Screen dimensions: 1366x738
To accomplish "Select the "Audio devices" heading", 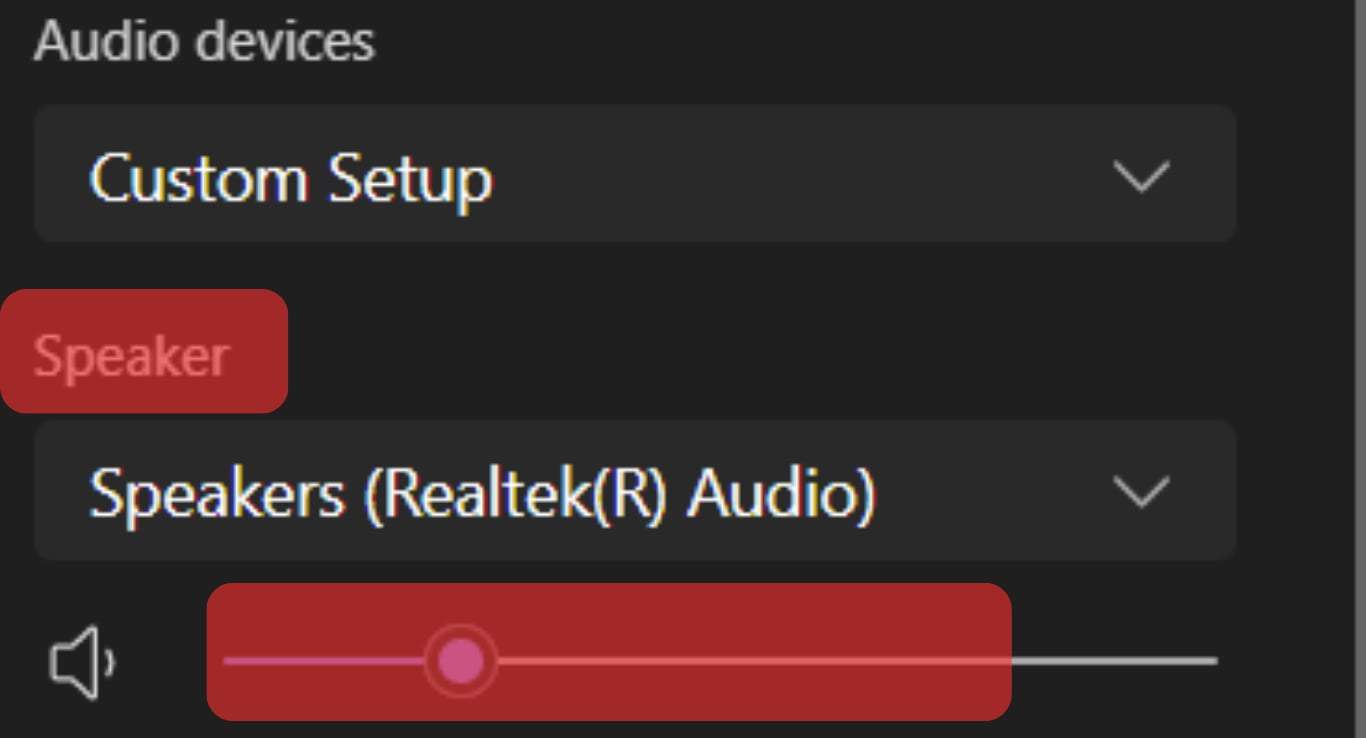I will click(204, 42).
